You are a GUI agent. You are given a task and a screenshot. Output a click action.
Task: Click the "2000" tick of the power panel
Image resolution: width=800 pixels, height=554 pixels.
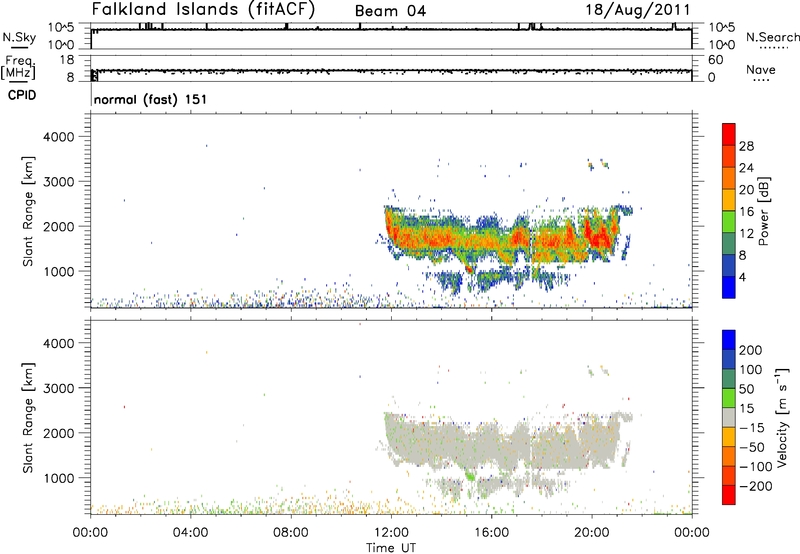(59, 226)
